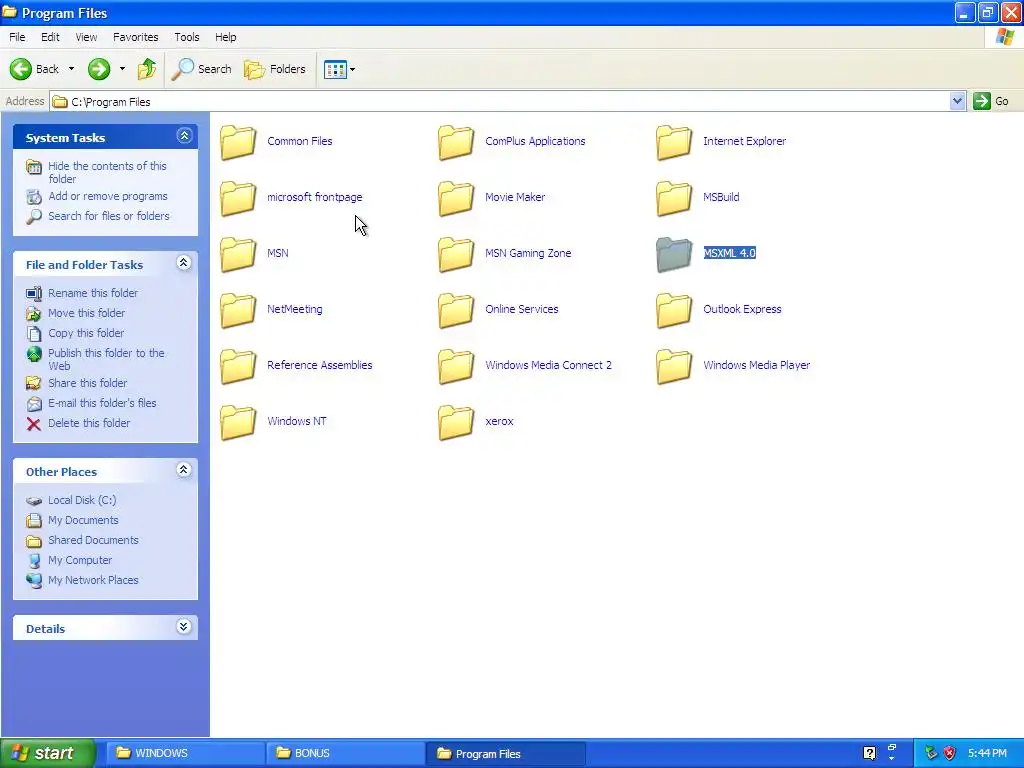Select the Common Files folder icon

(238, 142)
